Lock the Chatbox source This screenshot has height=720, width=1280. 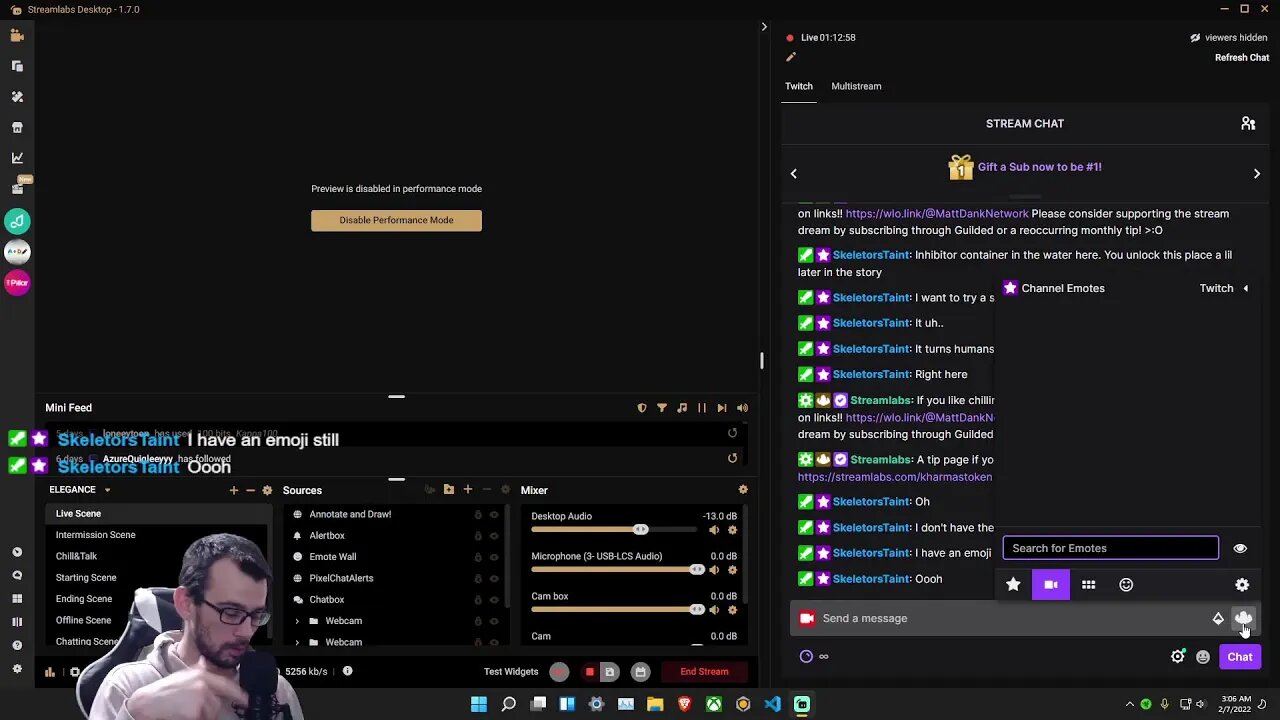tap(478, 600)
